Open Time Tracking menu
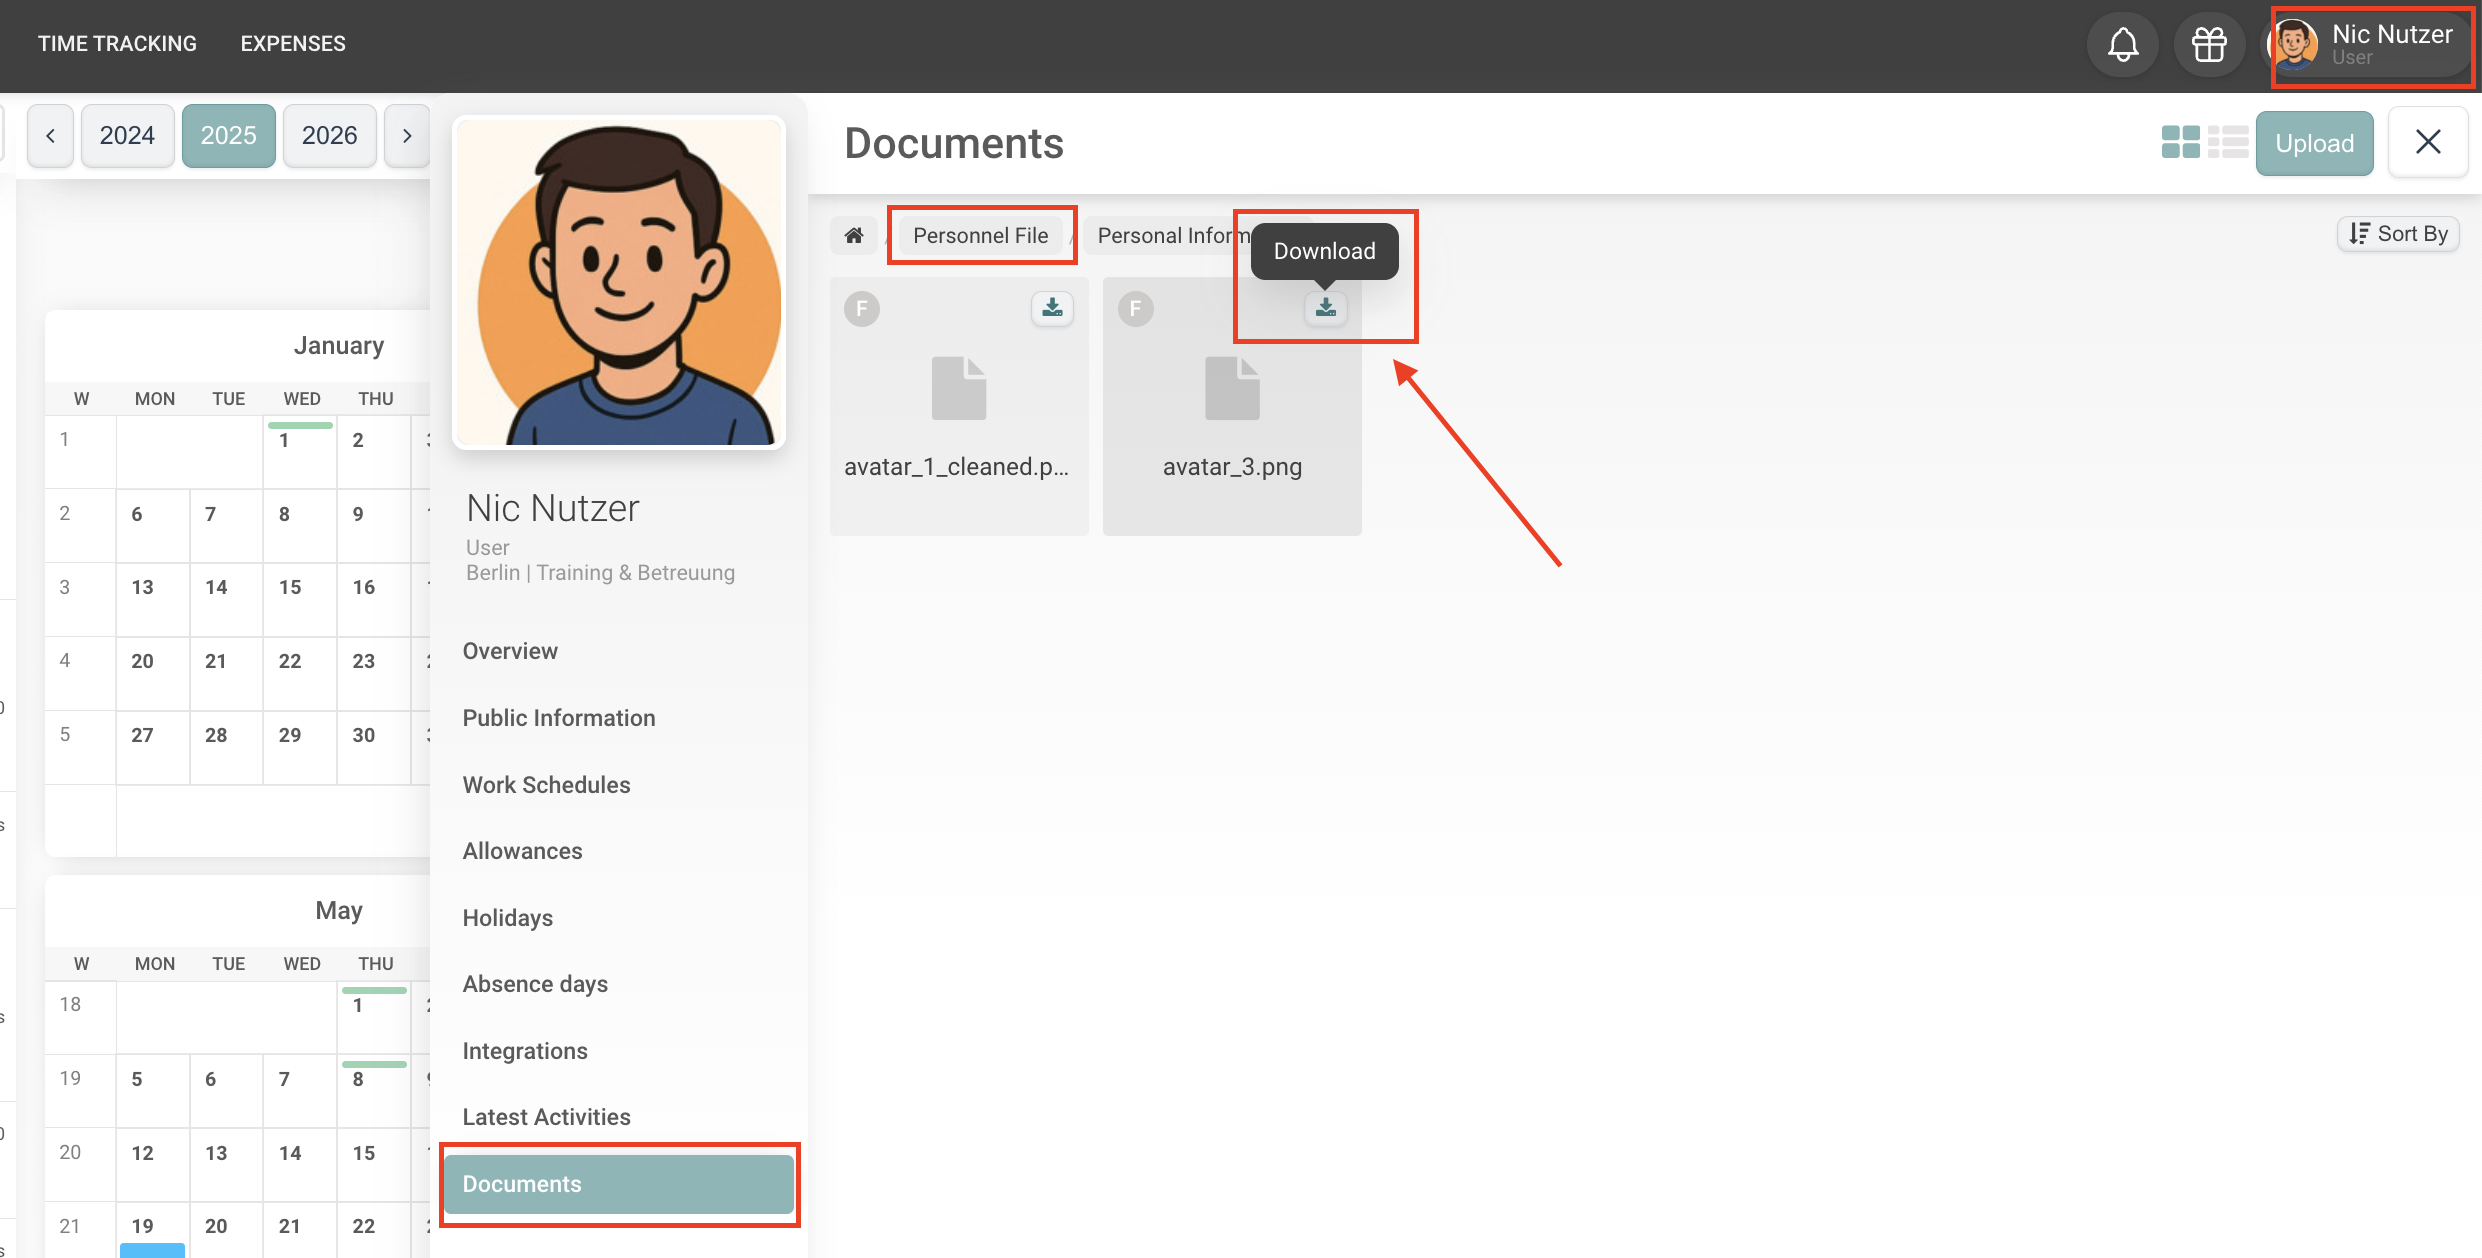The image size is (2482, 1258). 117,44
